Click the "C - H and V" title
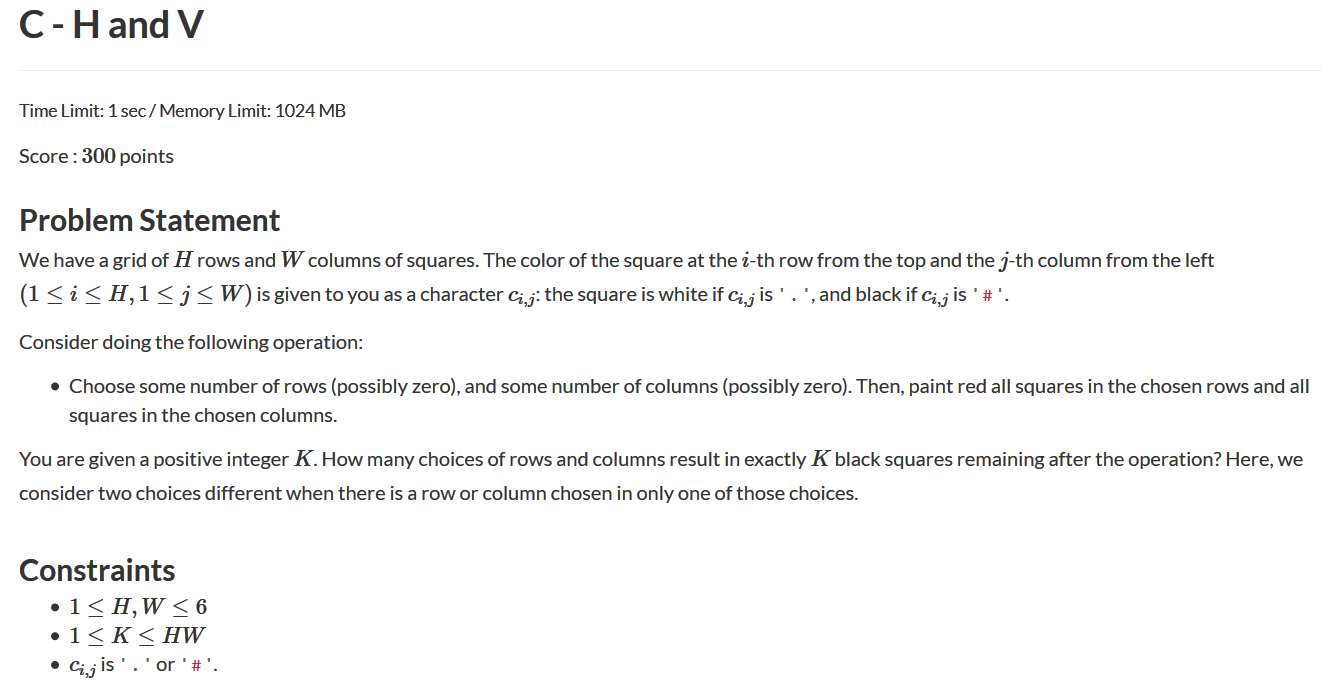Viewport: 1323px width, 680px height. click(x=111, y=25)
